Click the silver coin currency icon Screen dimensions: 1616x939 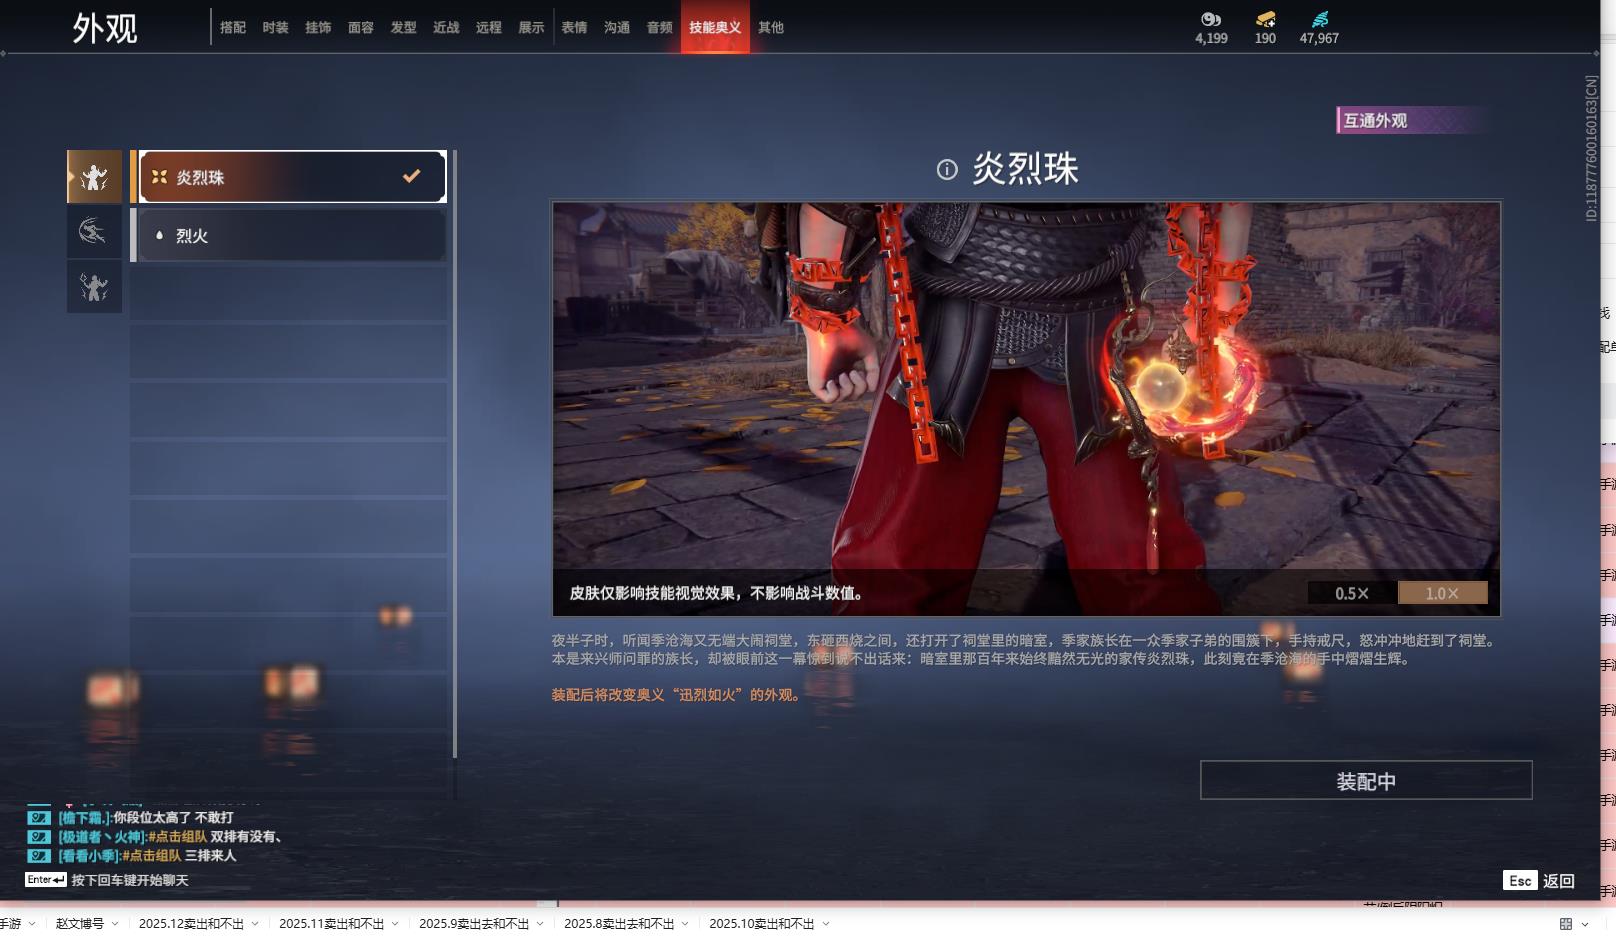[1211, 19]
